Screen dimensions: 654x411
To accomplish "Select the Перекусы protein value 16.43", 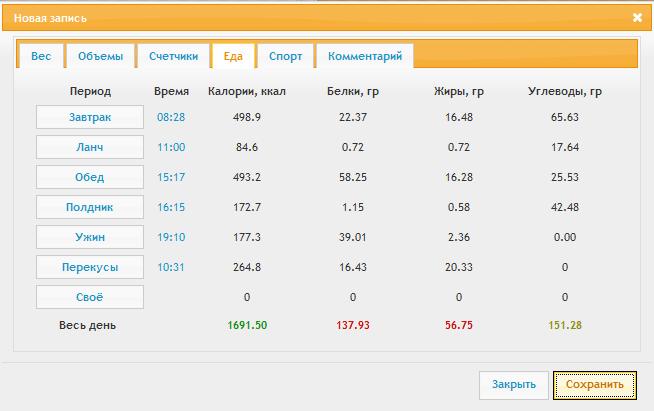I will coord(353,267).
